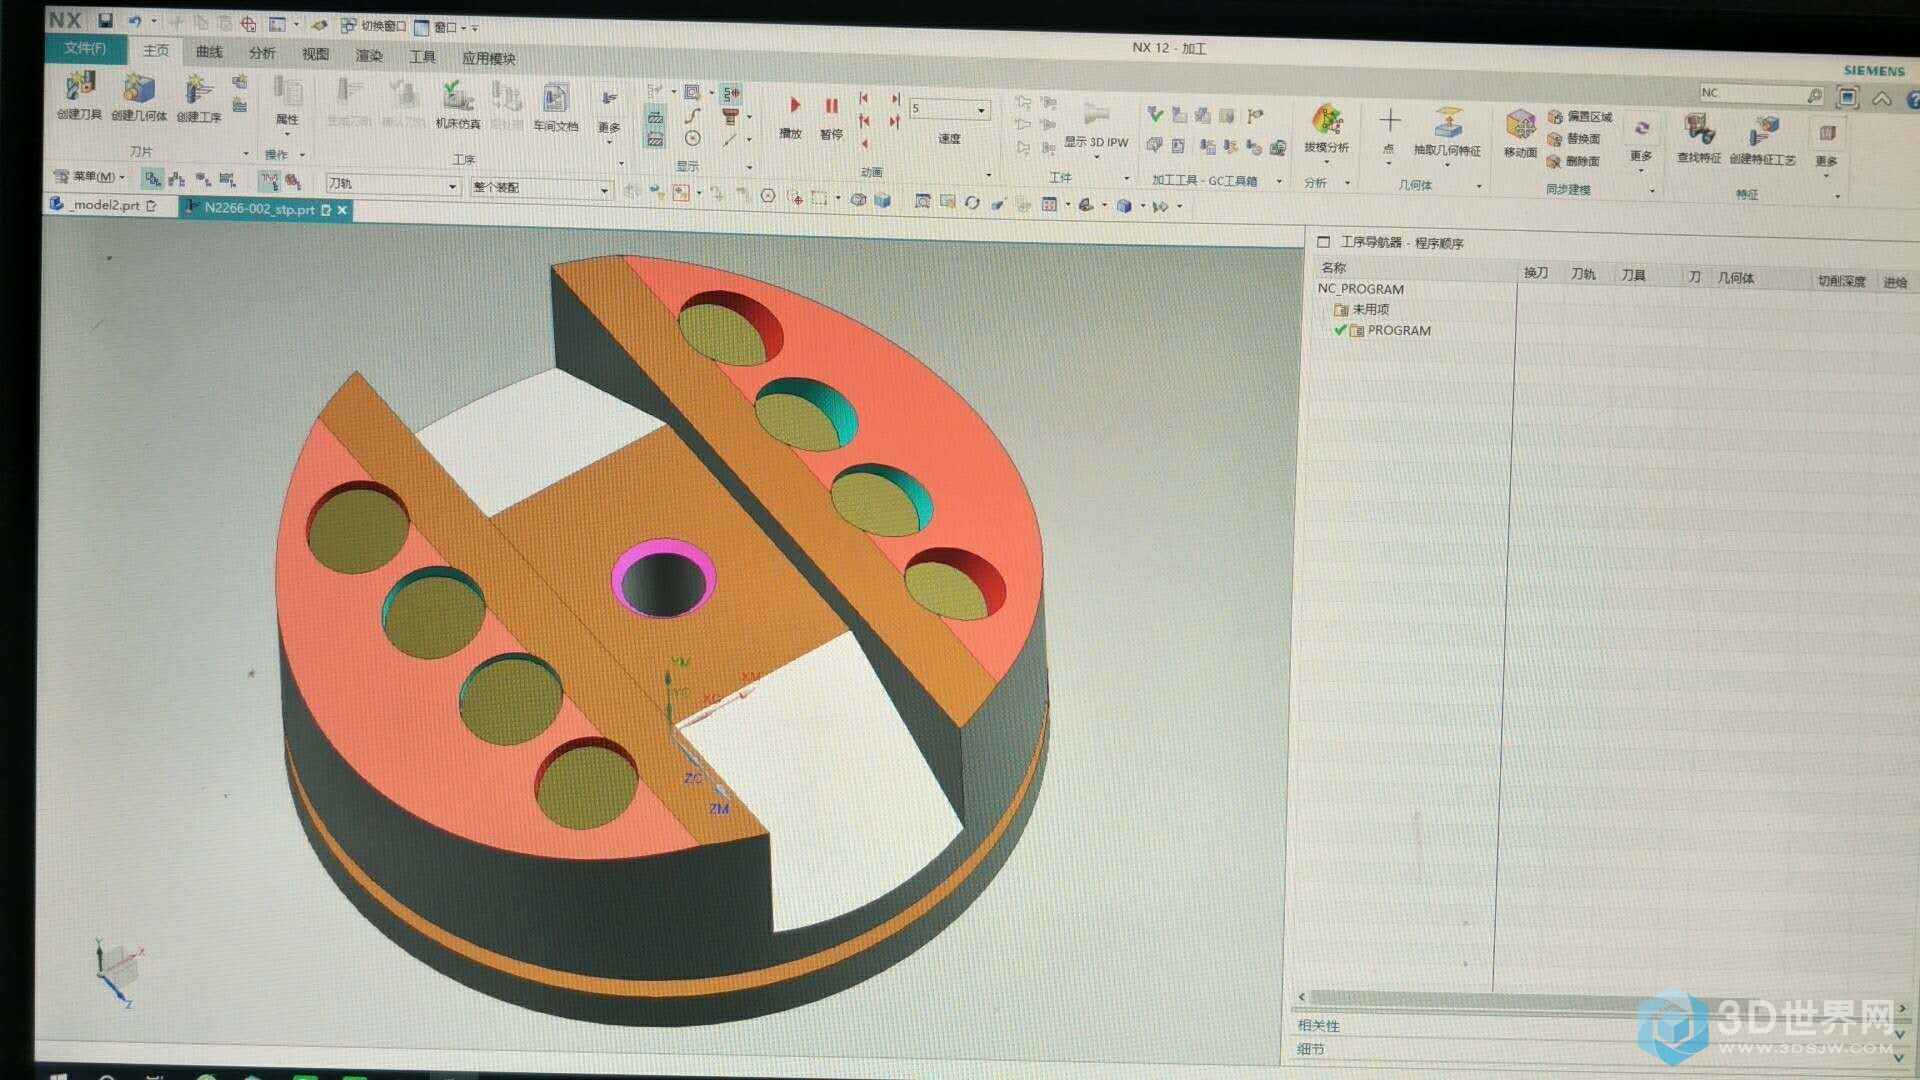
Task: Expand the 更多 dropdown in 工序 group
Action: (x=608, y=128)
